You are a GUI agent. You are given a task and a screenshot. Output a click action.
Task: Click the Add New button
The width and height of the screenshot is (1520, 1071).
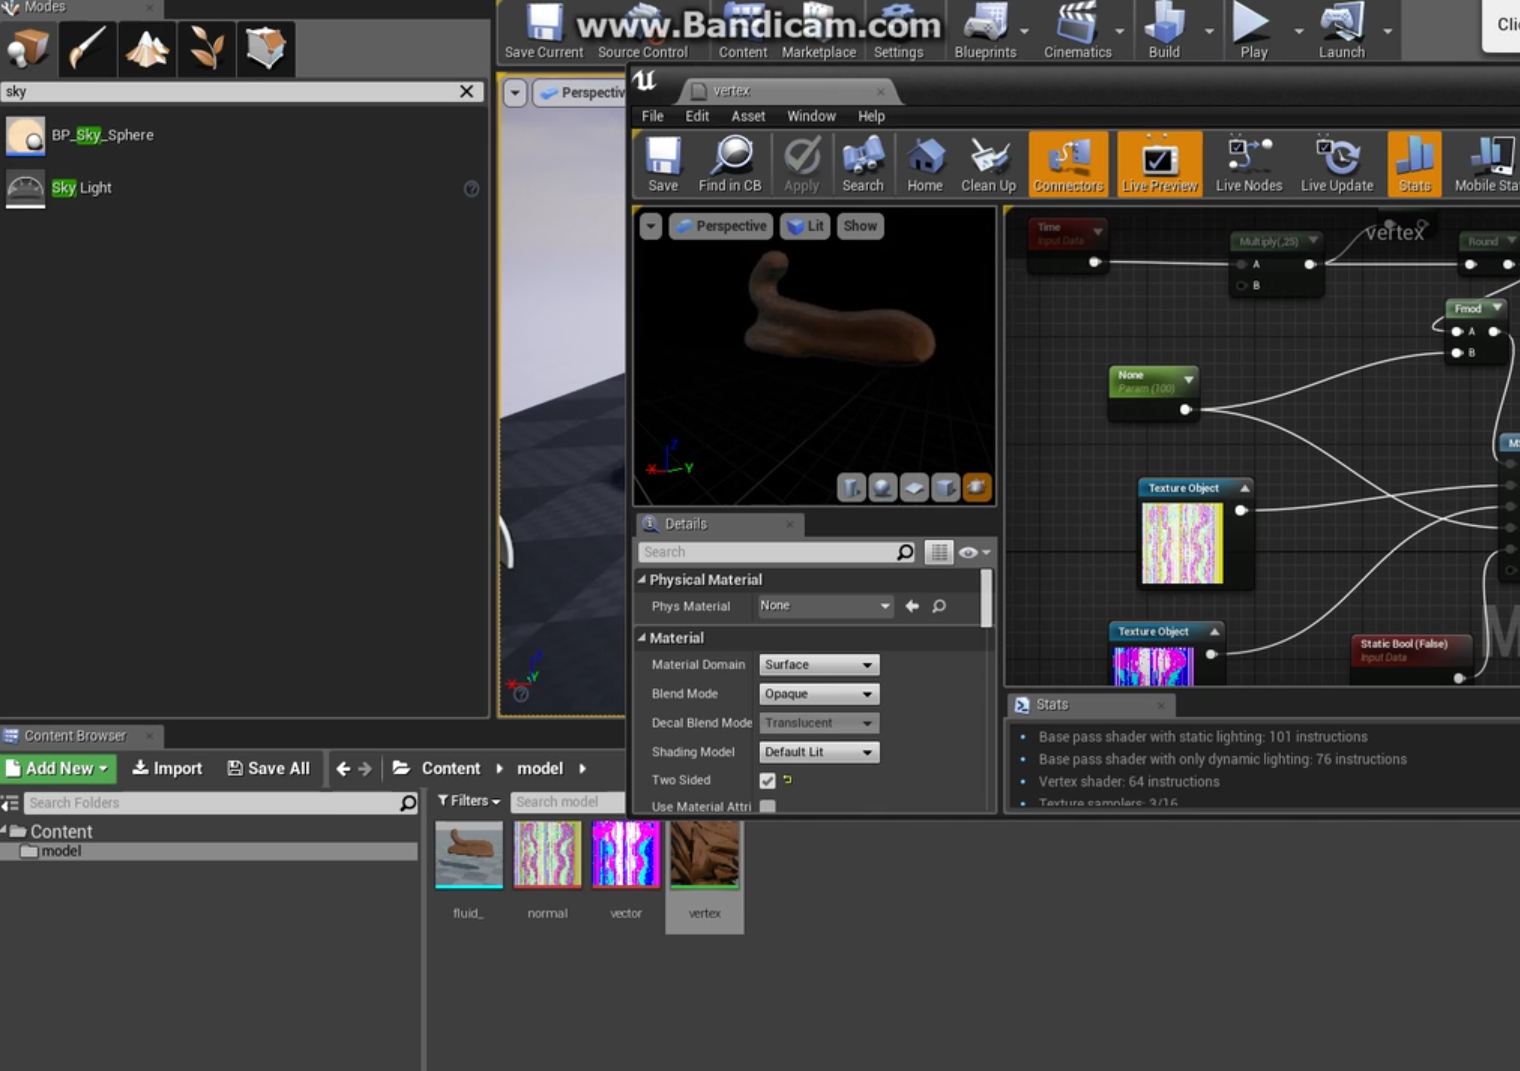(59, 768)
